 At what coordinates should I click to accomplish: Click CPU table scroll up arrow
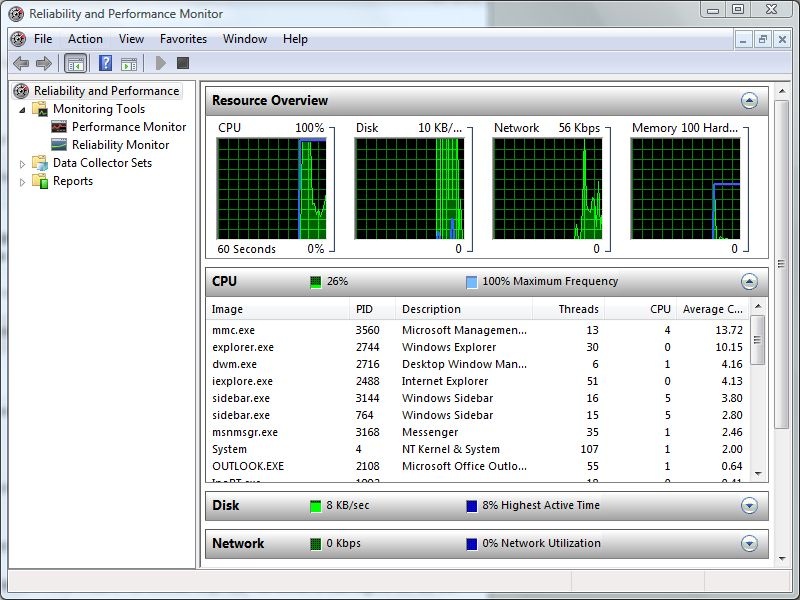click(x=758, y=306)
